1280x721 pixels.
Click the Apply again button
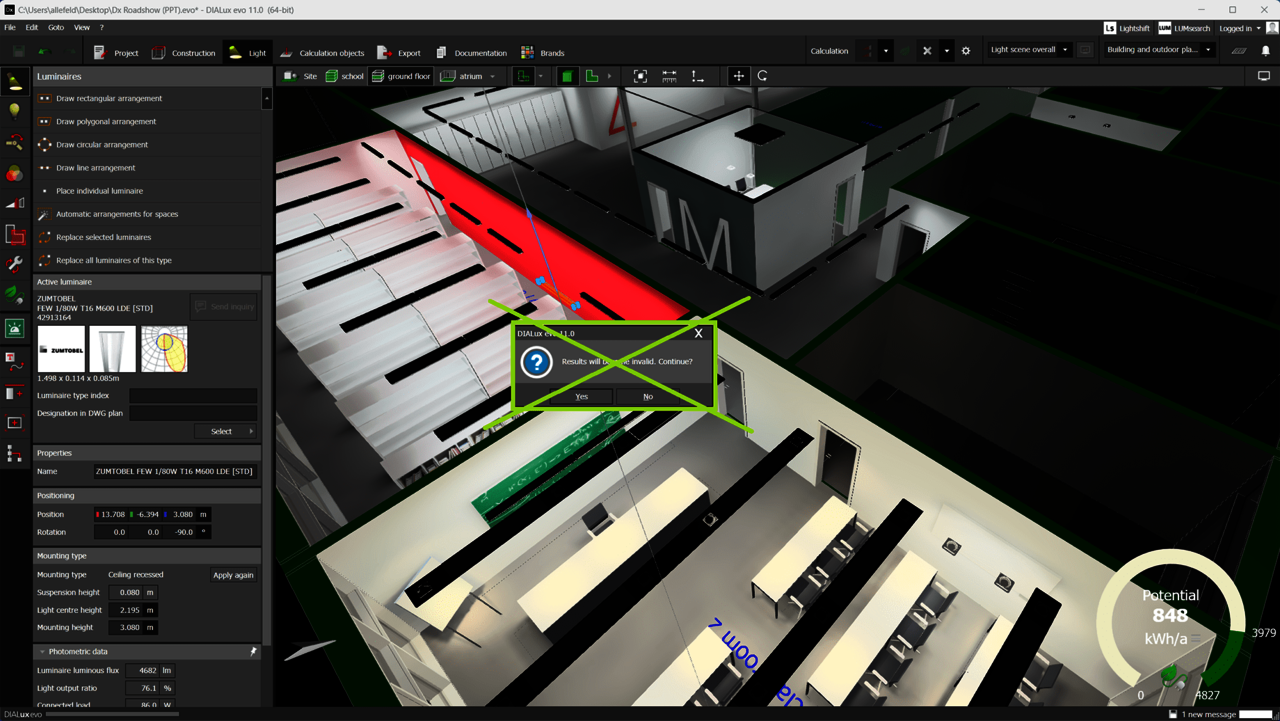click(233, 575)
